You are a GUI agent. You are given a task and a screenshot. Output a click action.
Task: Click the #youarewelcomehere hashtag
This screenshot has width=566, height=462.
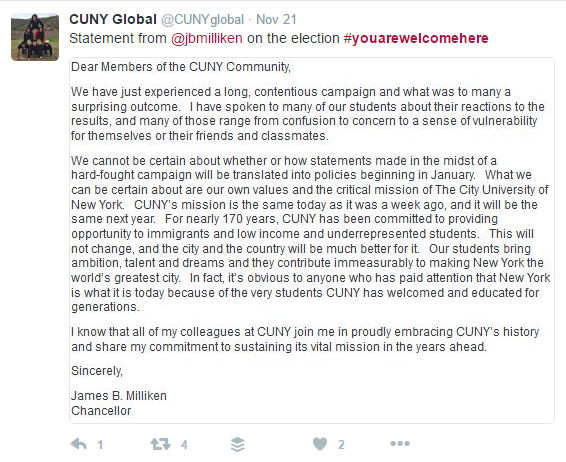point(416,38)
